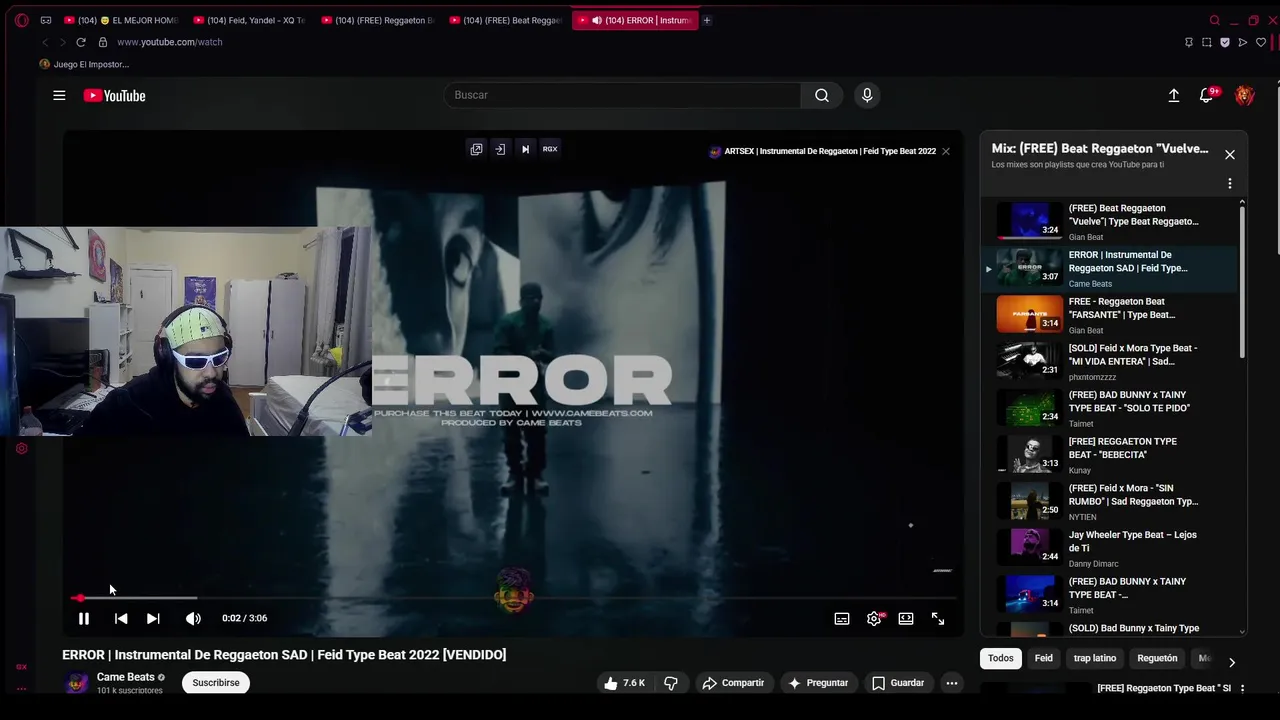Switch to the EL MEJOR HOME browser tab
Screen dimensions: 1280x720
tap(120, 20)
